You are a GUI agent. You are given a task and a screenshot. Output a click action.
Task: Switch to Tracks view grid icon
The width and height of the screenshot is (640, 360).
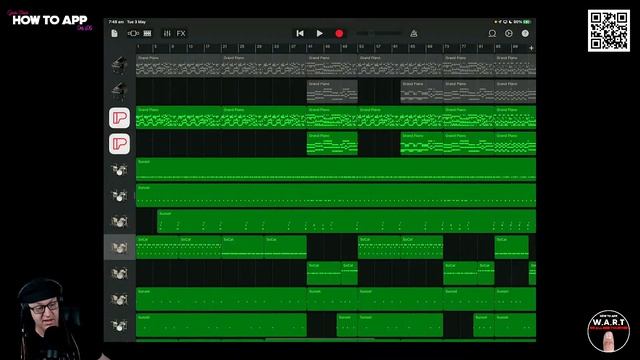tap(147, 33)
